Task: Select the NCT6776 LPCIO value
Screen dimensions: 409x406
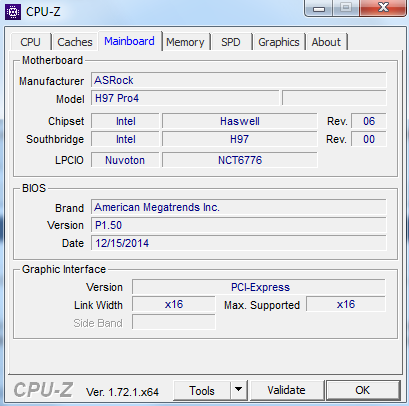Action: coord(240,160)
